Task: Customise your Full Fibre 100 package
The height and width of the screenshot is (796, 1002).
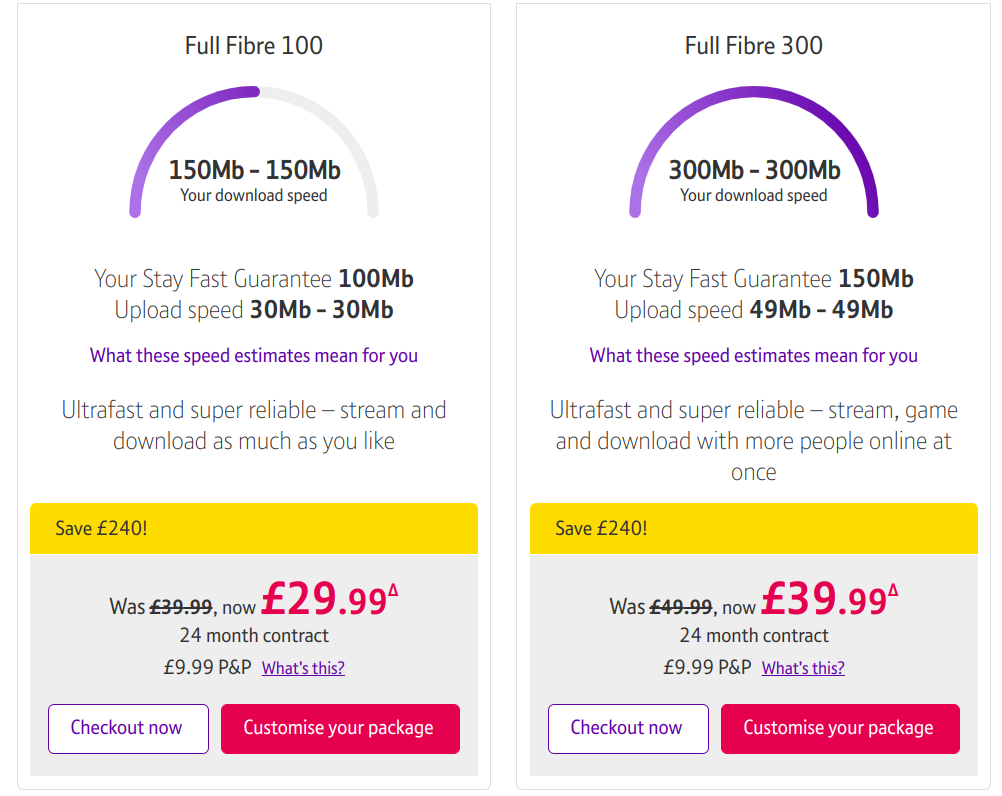Action: pos(340,728)
